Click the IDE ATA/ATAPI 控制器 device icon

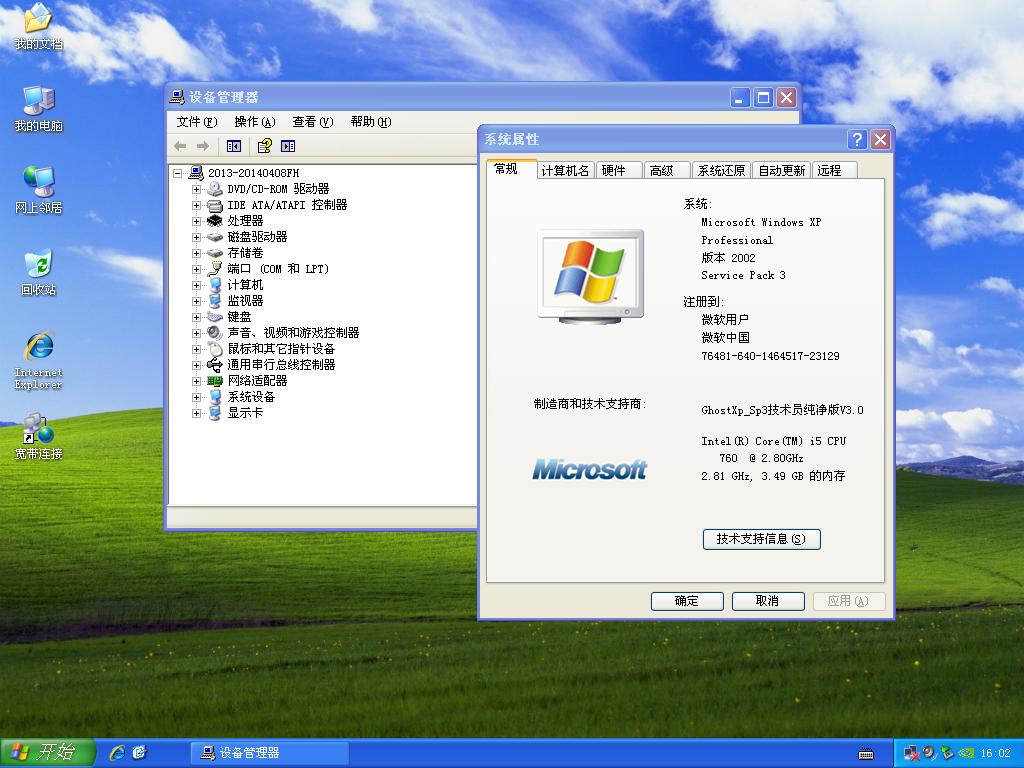point(215,205)
